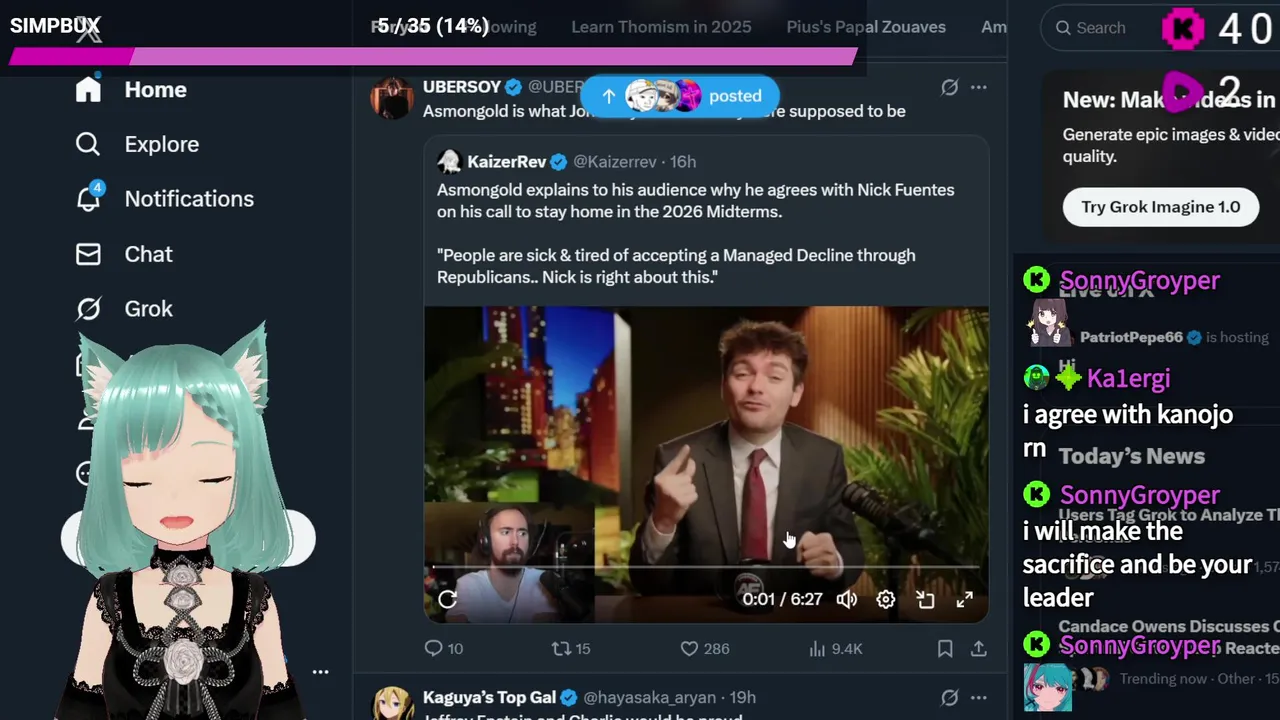Switch to Pius's Papal Zouaves tab
This screenshot has height=720, width=1280.
click(x=866, y=27)
